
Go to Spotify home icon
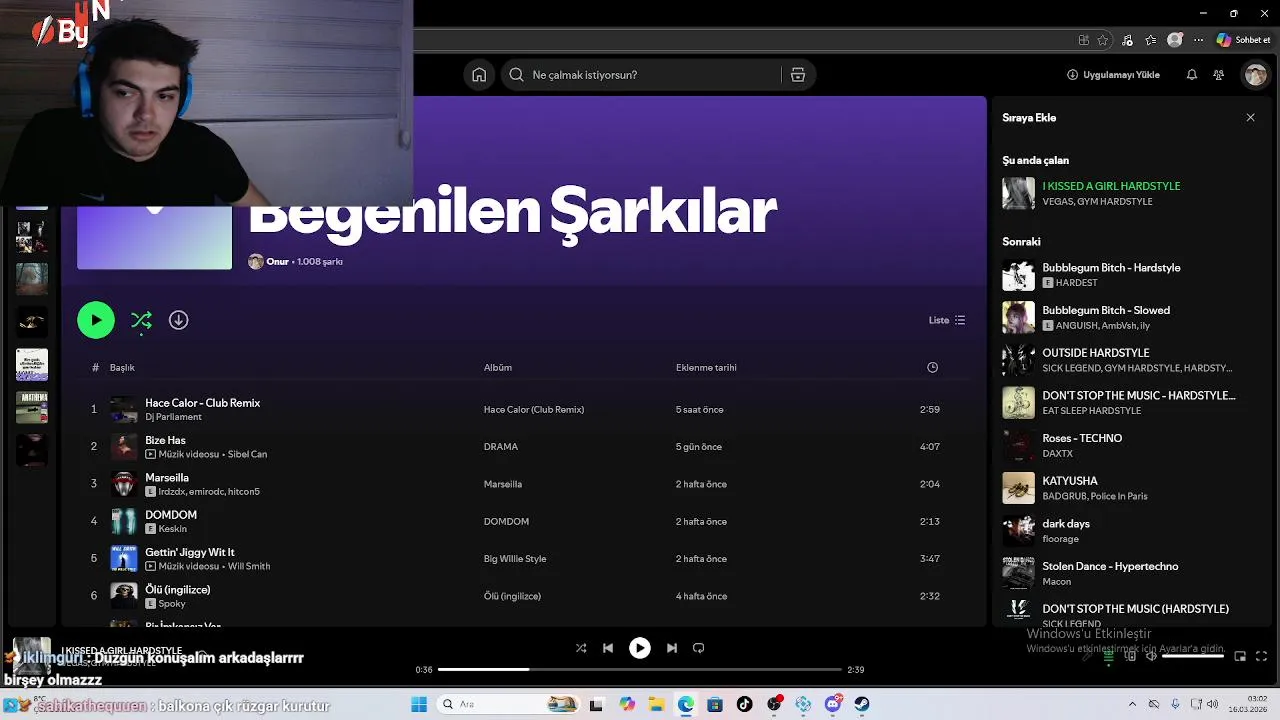point(479,75)
